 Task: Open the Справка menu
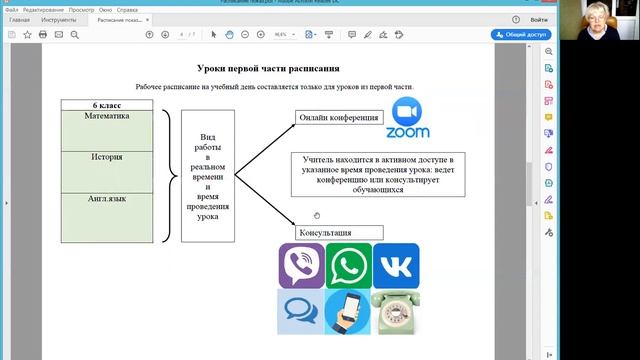(127, 10)
